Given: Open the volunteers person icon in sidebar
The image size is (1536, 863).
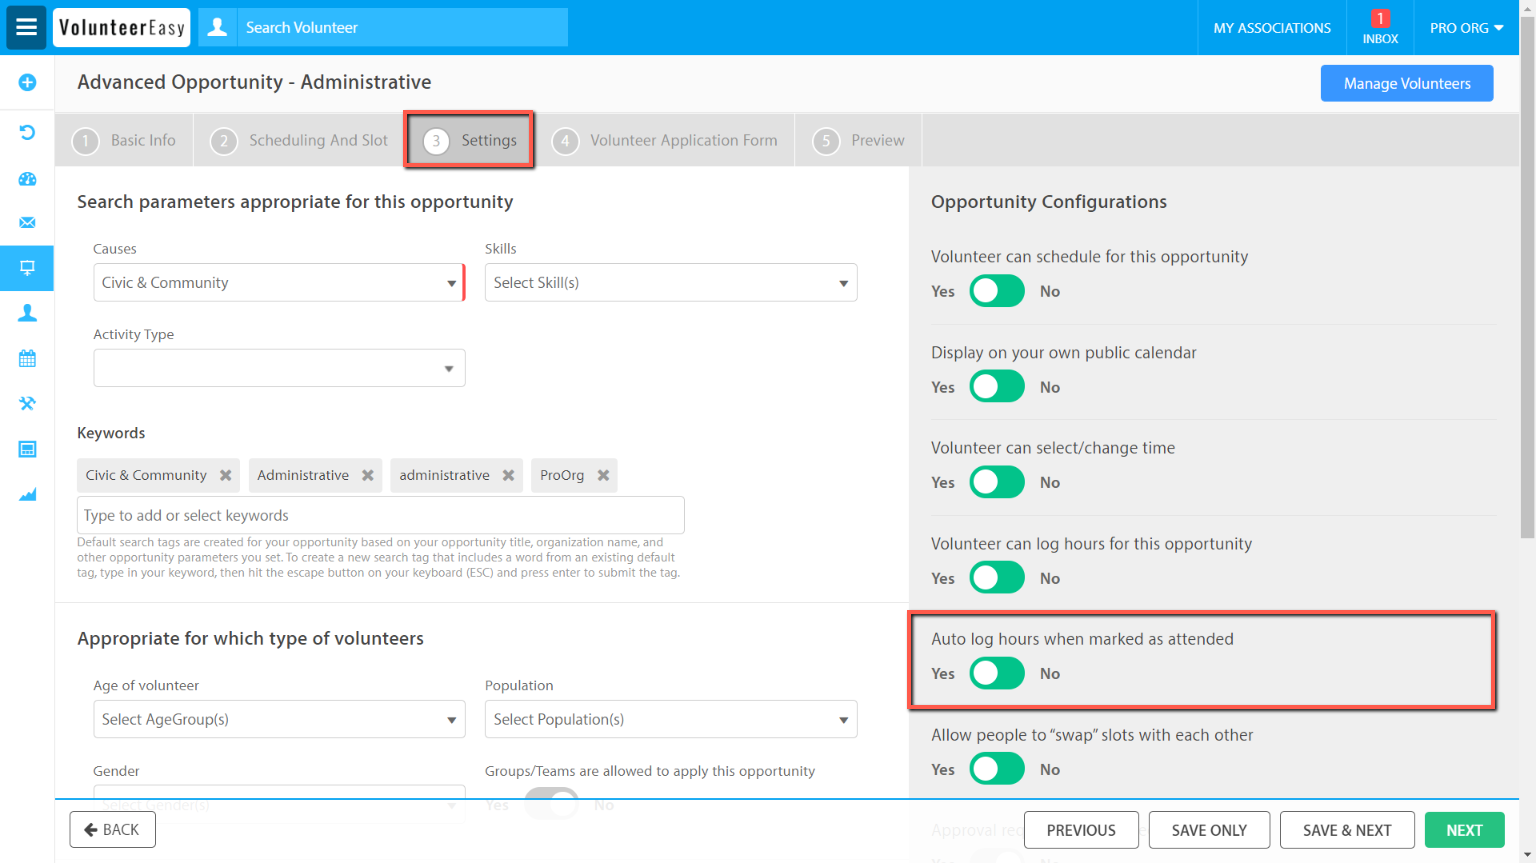Looking at the screenshot, I should 27,313.
